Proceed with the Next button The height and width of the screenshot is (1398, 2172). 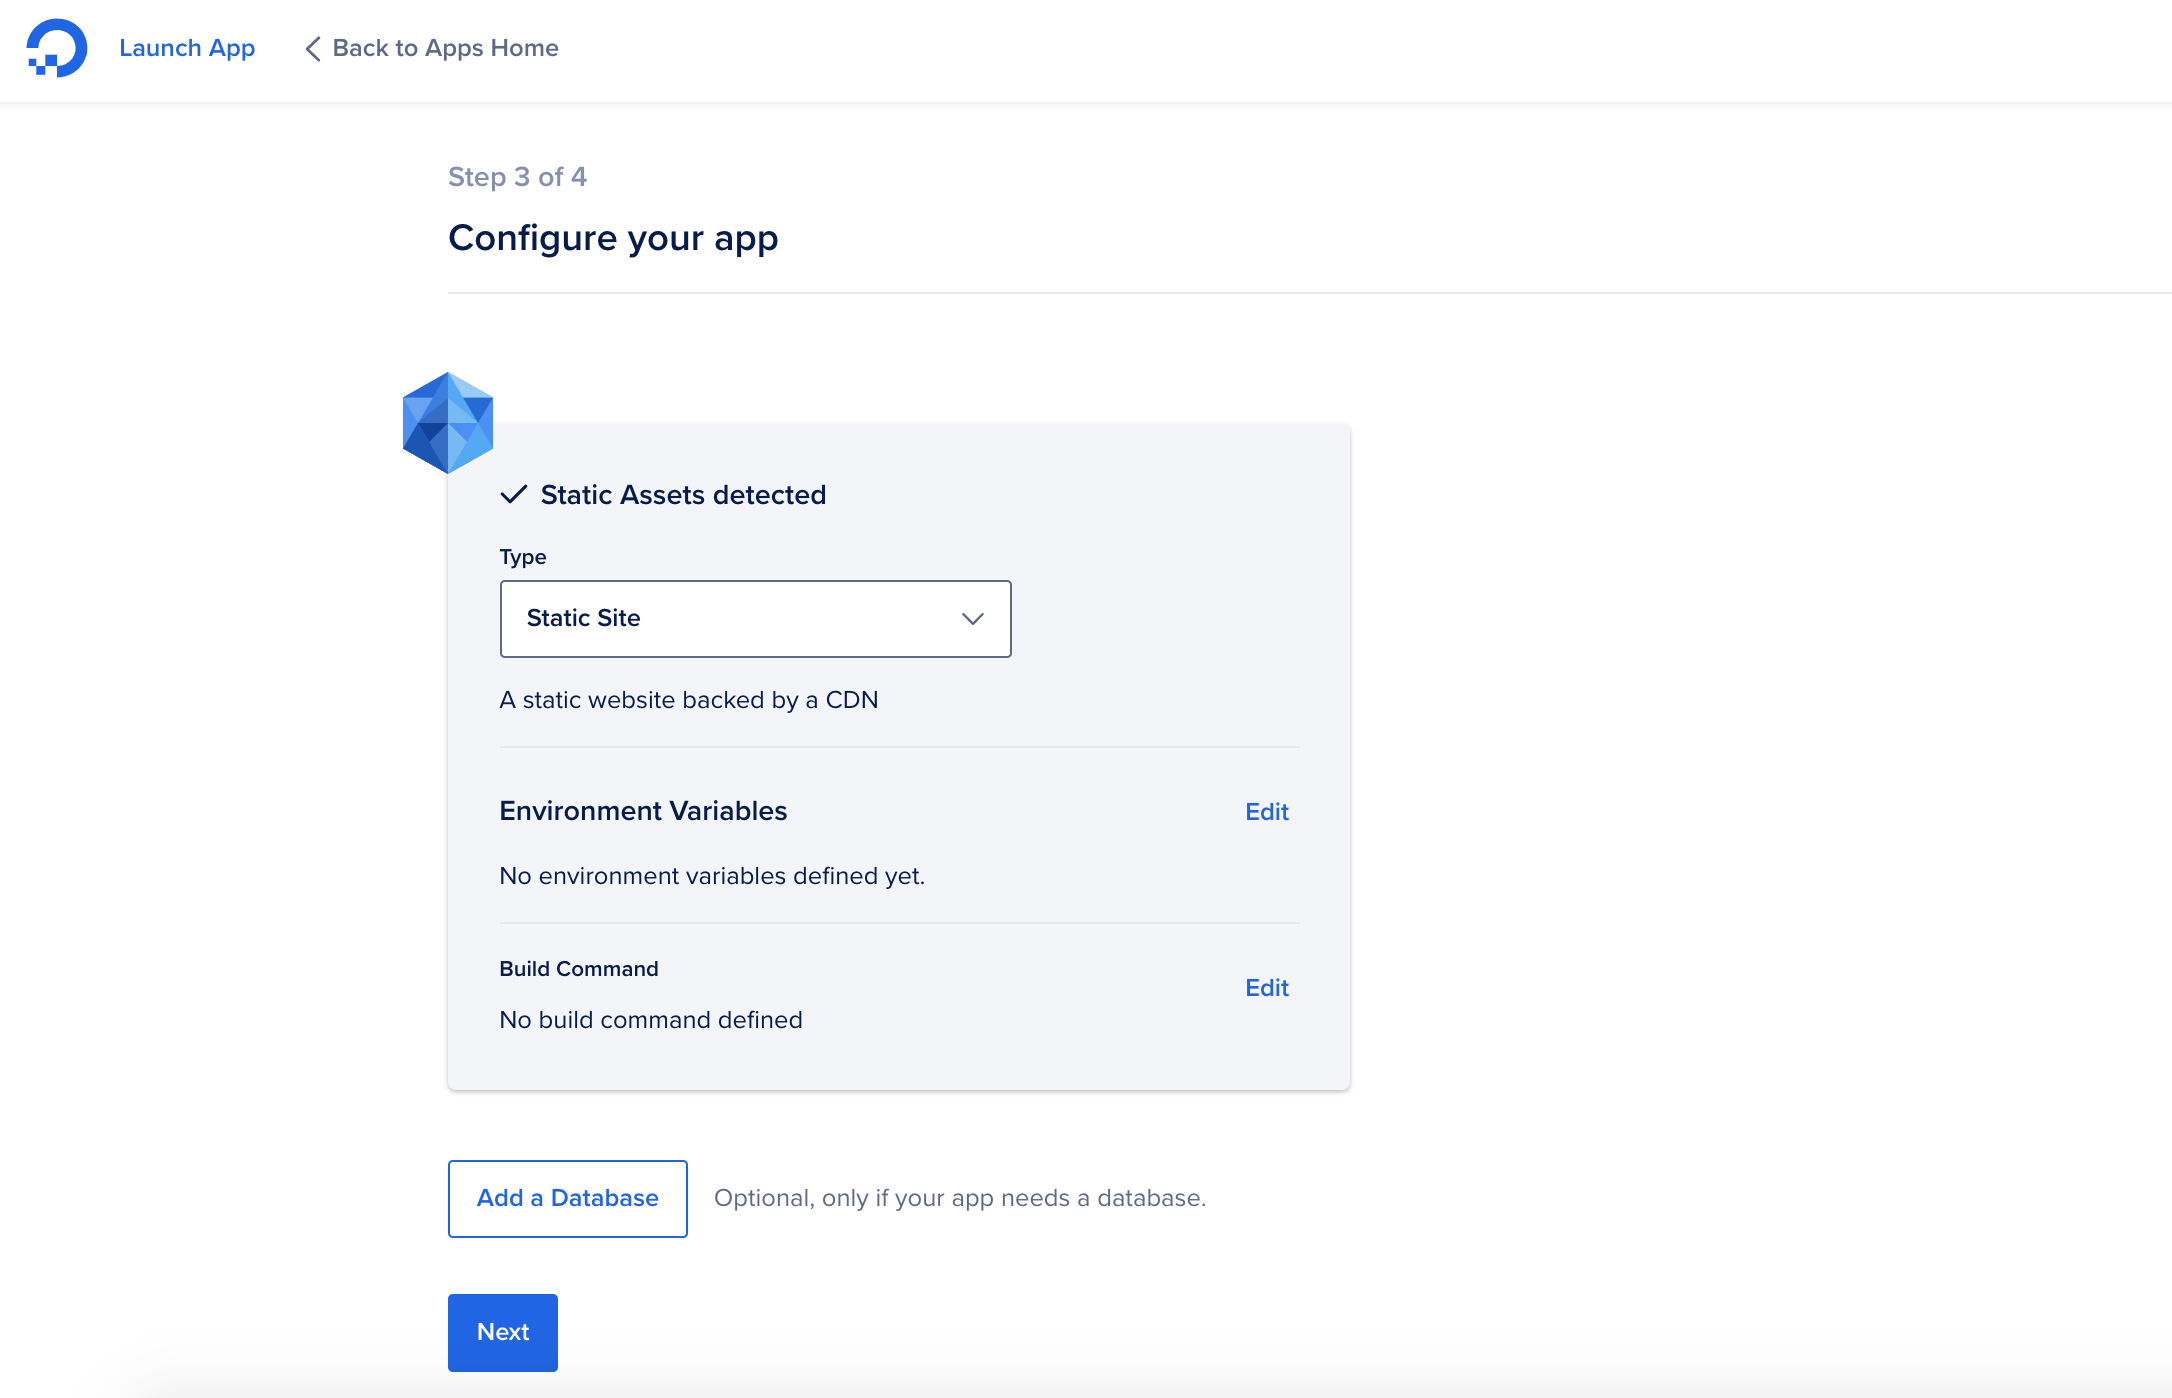(502, 1332)
